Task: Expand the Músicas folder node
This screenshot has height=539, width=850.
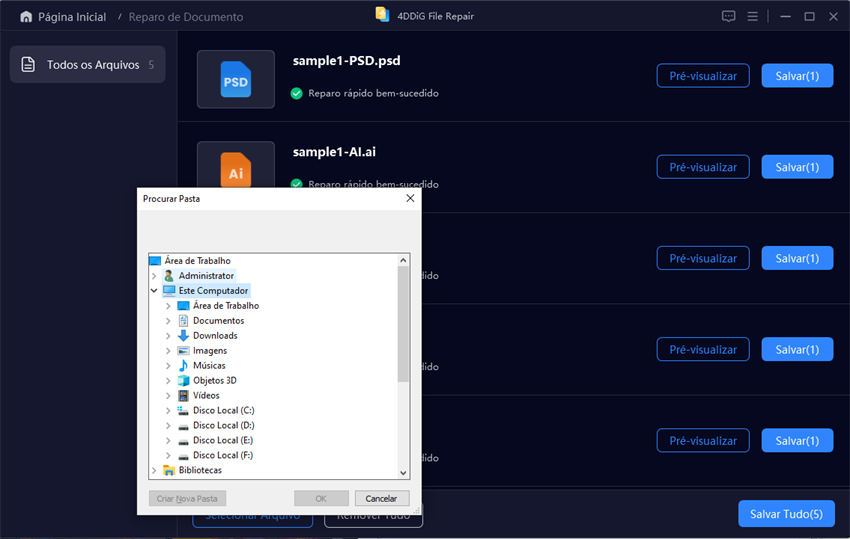Action: pyautogui.click(x=168, y=365)
